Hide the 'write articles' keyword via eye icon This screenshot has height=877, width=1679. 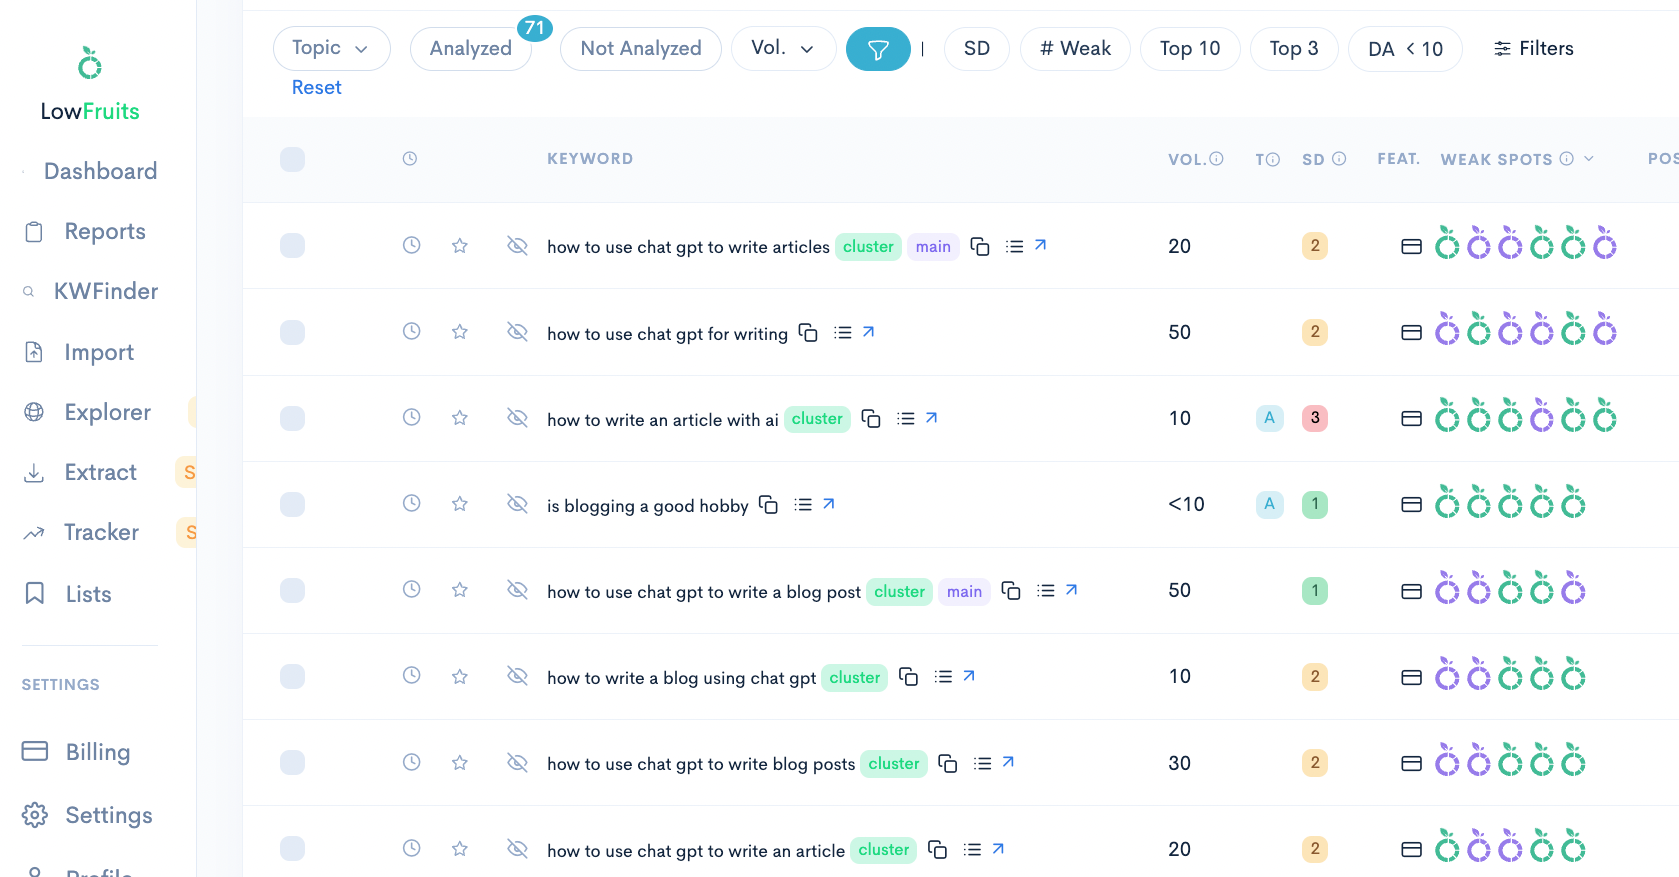click(517, 245)
